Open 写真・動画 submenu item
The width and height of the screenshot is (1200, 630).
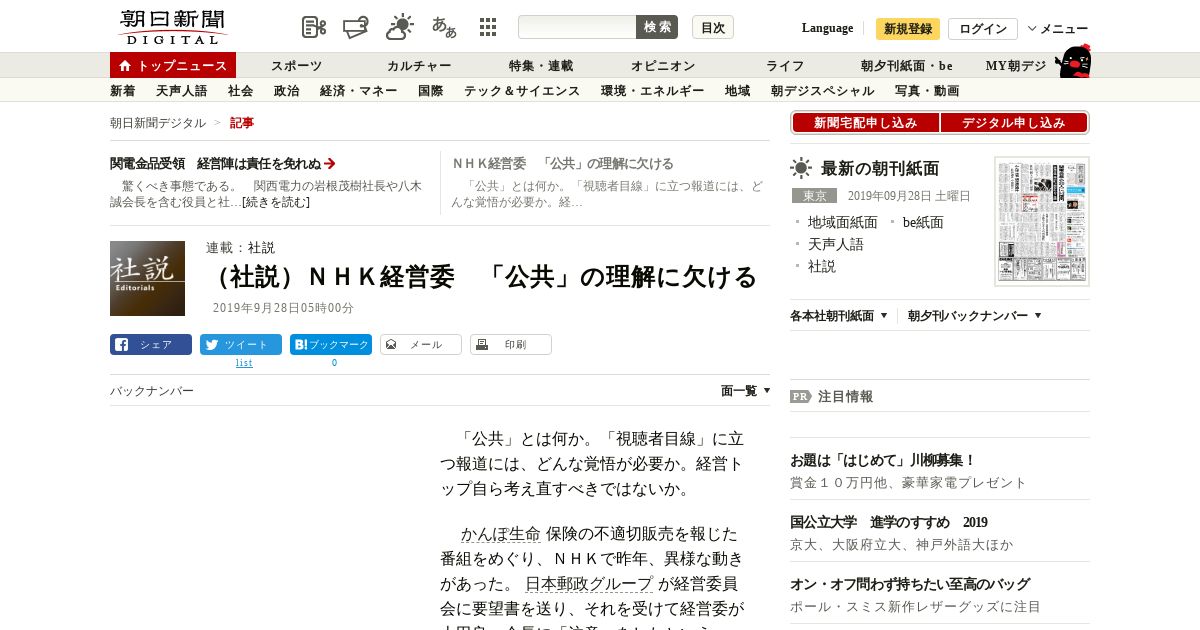(927, 91)
